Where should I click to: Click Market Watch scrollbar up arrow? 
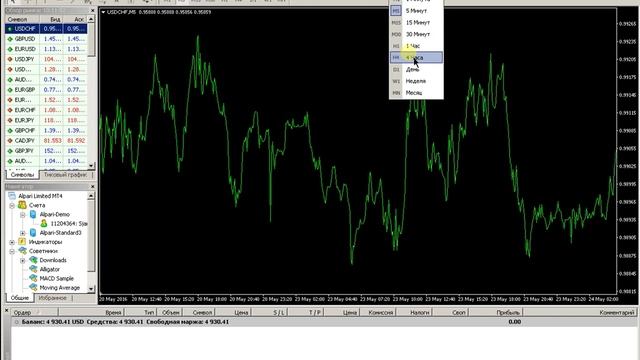pos(91,19)
